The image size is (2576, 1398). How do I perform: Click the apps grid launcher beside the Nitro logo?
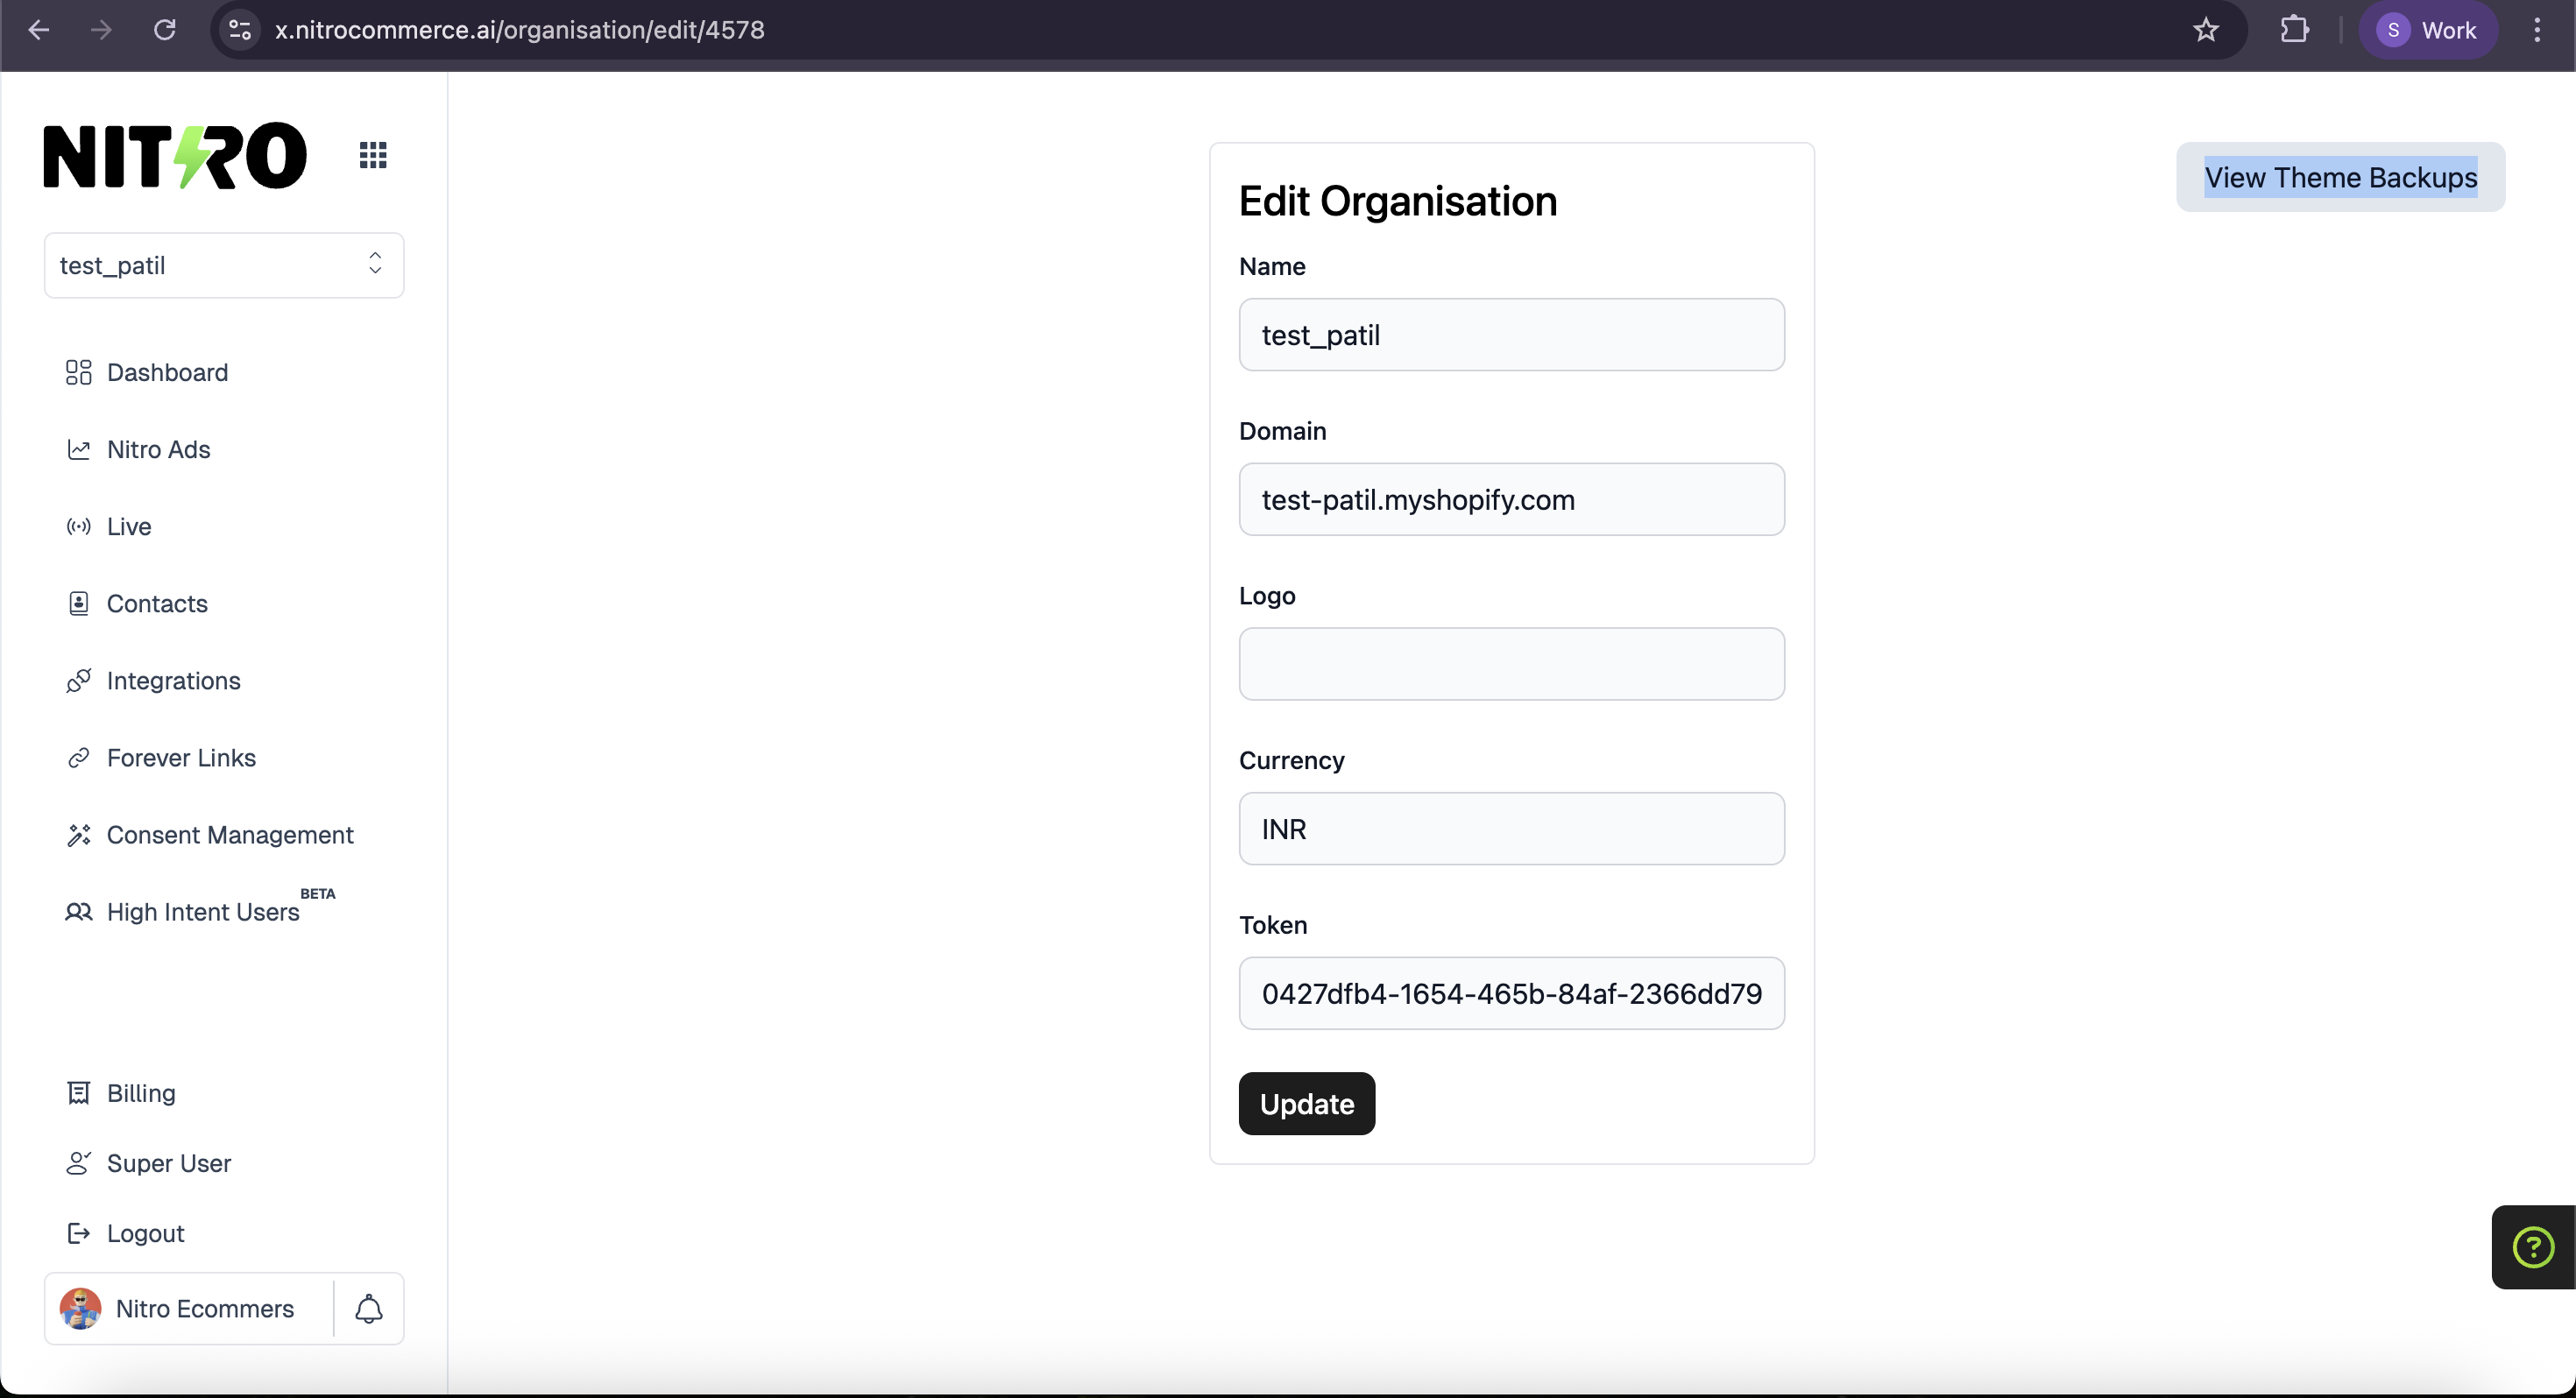click(x=373, y=154)
